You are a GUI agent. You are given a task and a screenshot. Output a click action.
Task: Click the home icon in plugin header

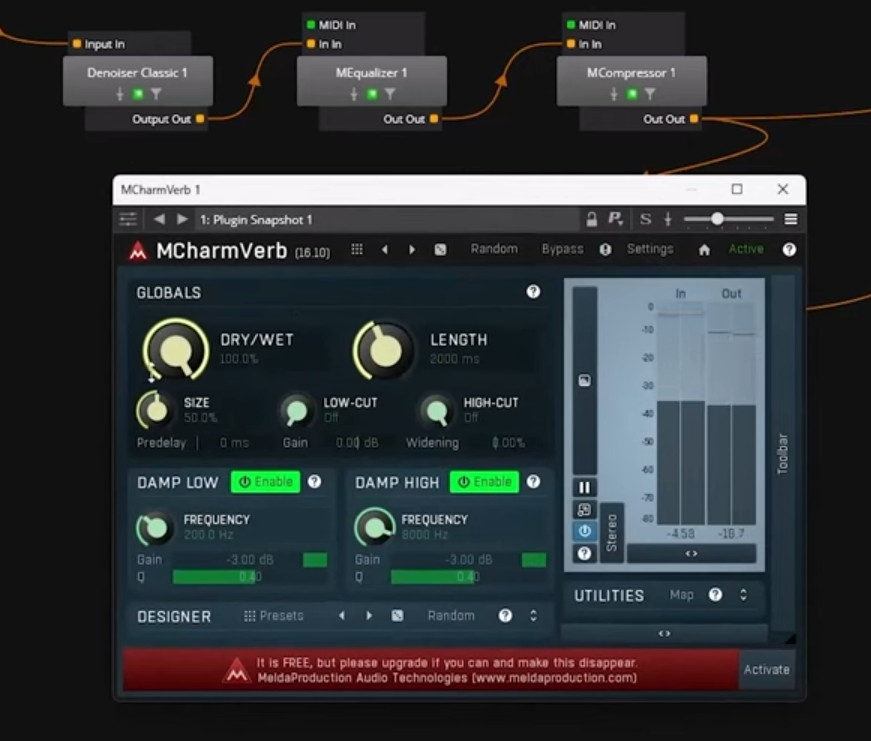coord(704,250)
